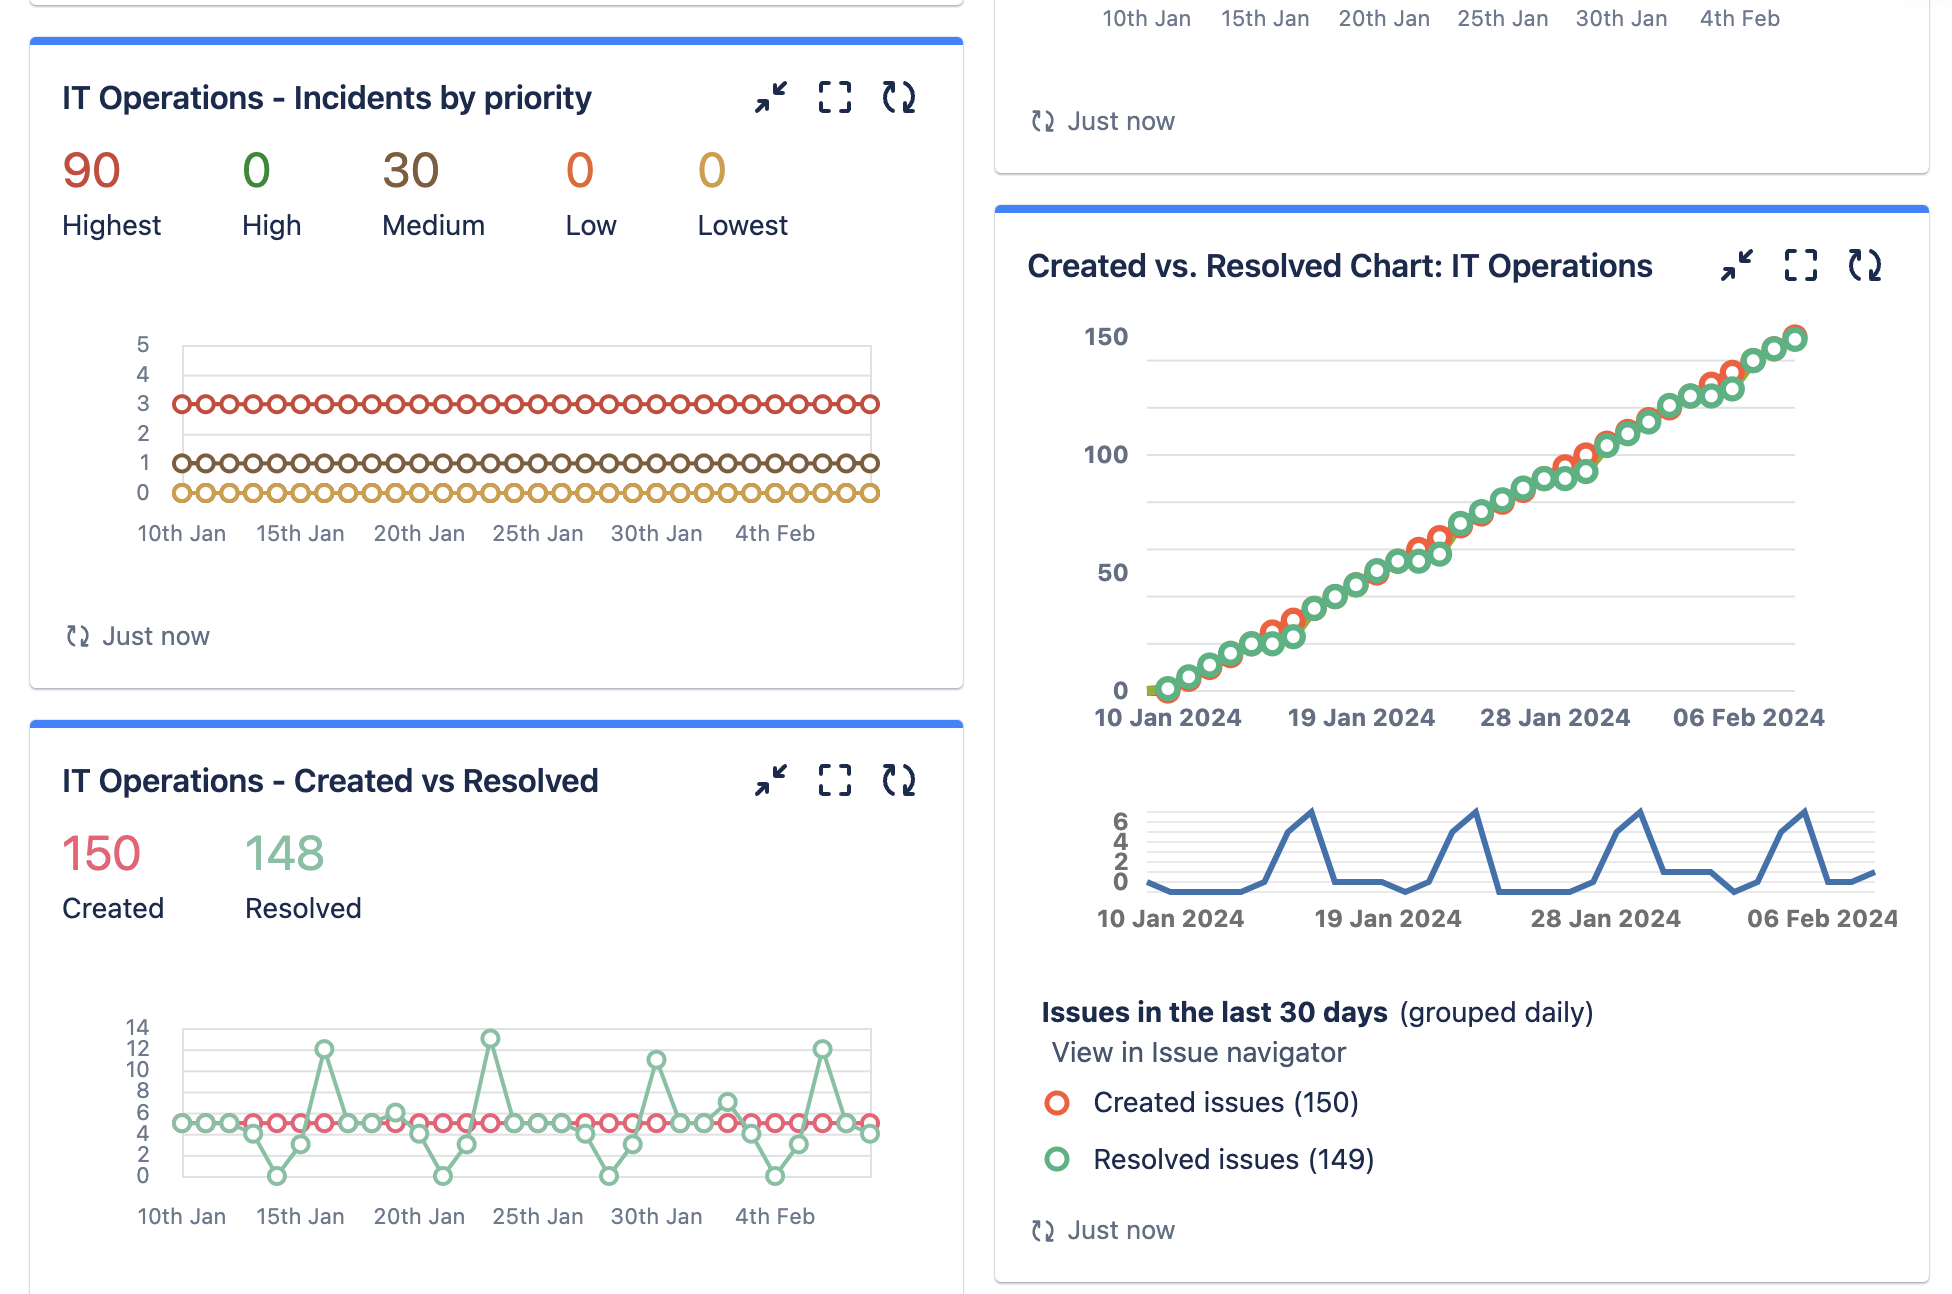The width and height of the screenshot is (1952, 1294).
Task: Maximize the Incidents by priority gadget
Action: pyautogui.click(x=835, y=97)
